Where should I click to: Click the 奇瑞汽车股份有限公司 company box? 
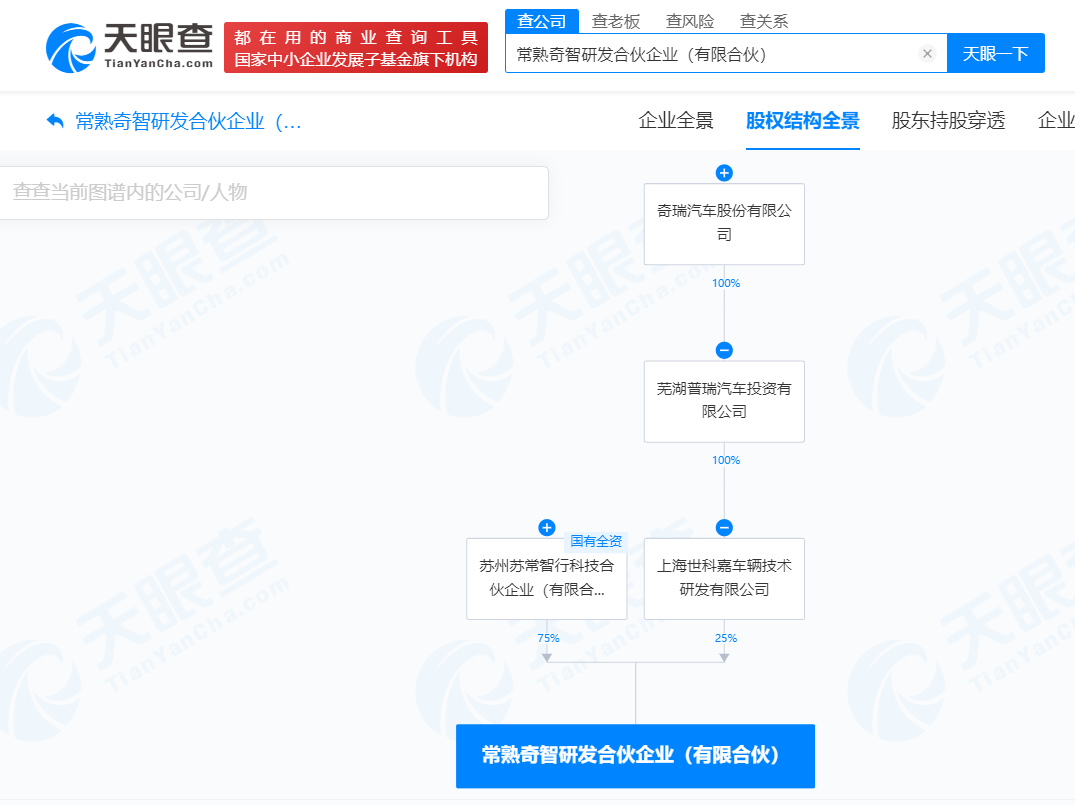pyautogui.click(x=724, y=224)
